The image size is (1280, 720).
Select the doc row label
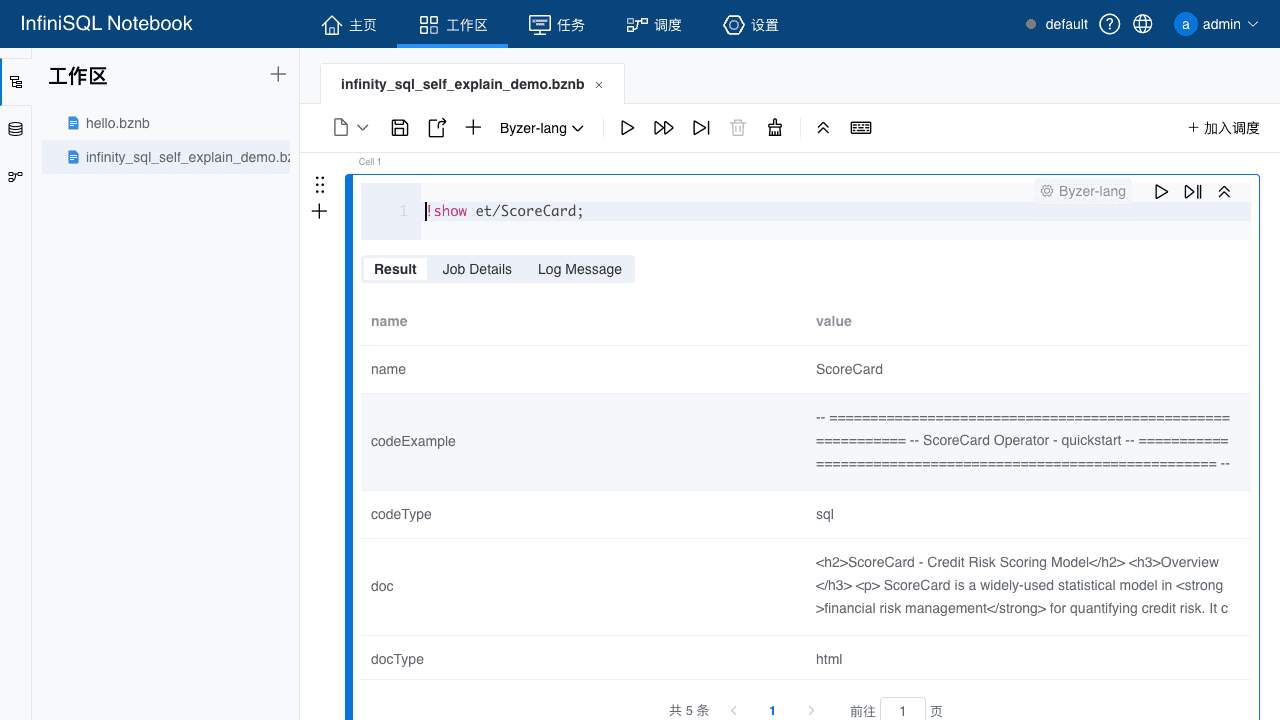point(382,586)
